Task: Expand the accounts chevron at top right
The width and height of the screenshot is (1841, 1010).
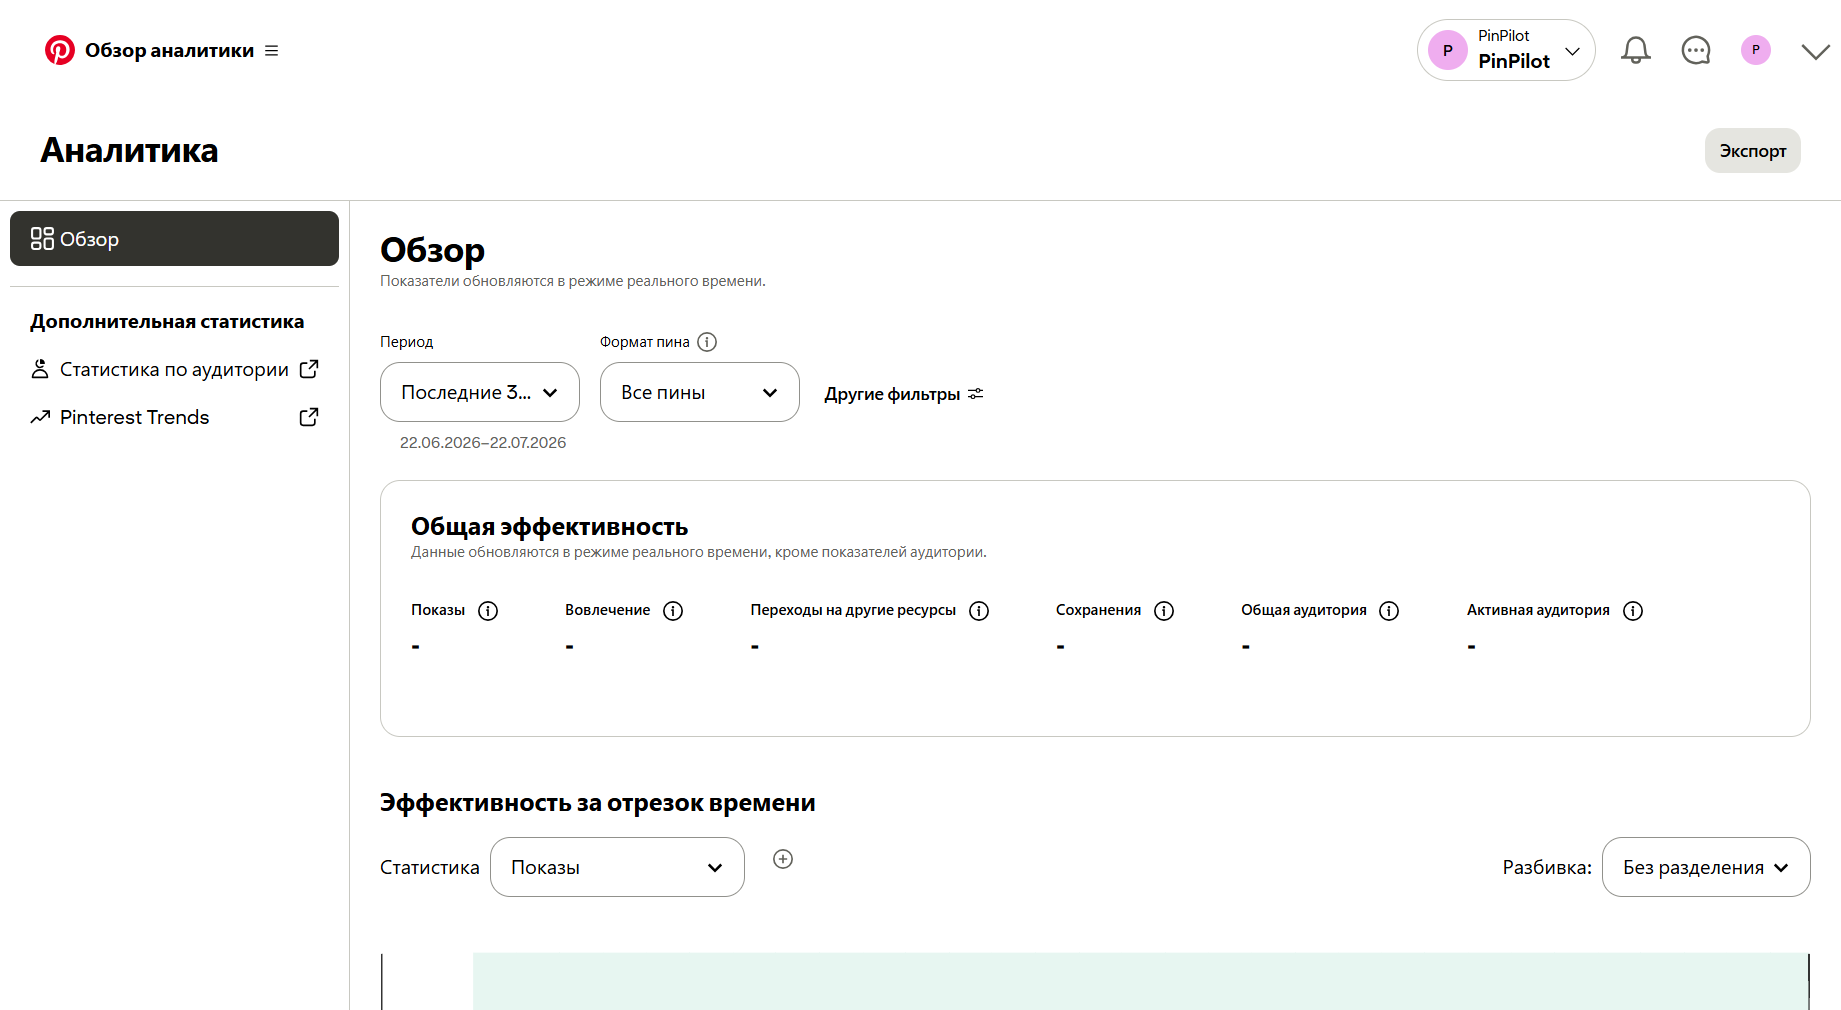Action: 1816,51
